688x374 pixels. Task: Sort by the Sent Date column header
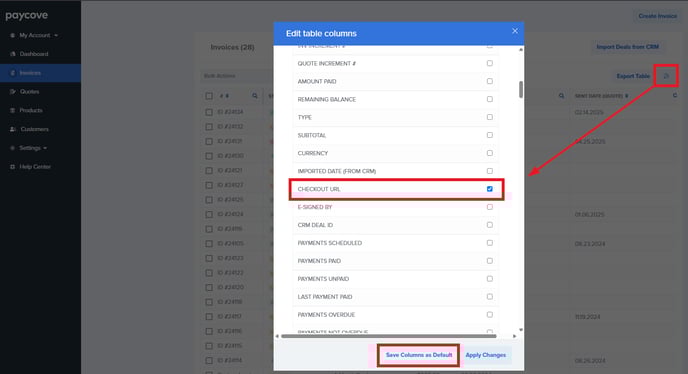pos(601,96)
